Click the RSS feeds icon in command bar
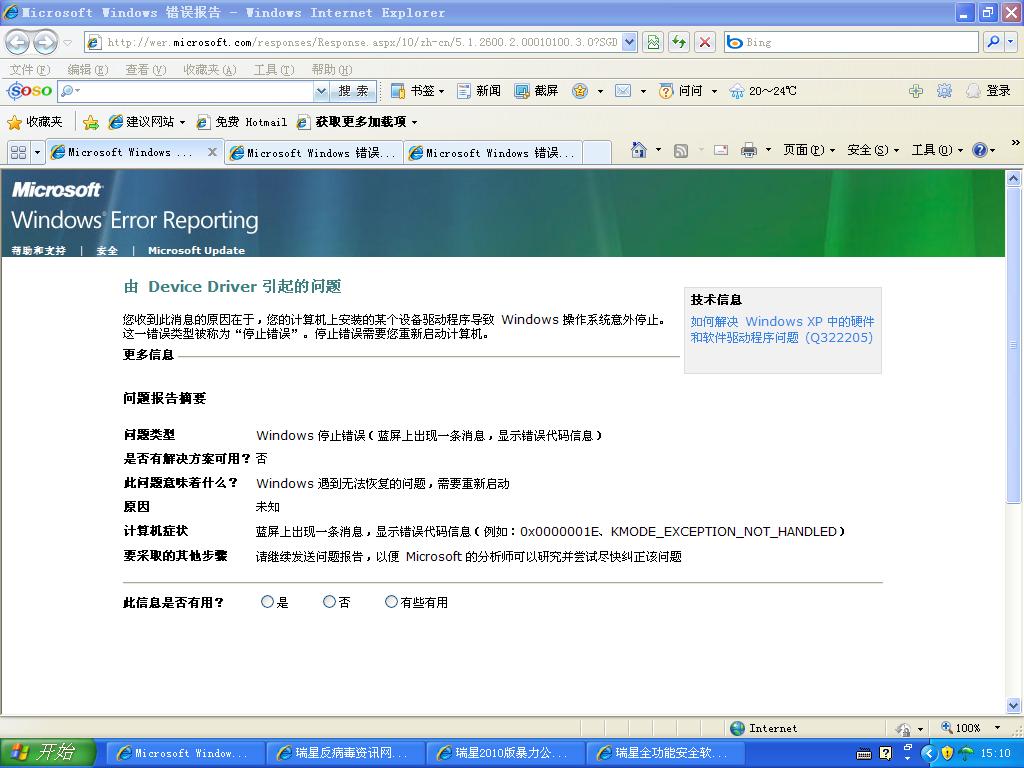The height and width of the screenshot is (768, 1024). (680, 151)
